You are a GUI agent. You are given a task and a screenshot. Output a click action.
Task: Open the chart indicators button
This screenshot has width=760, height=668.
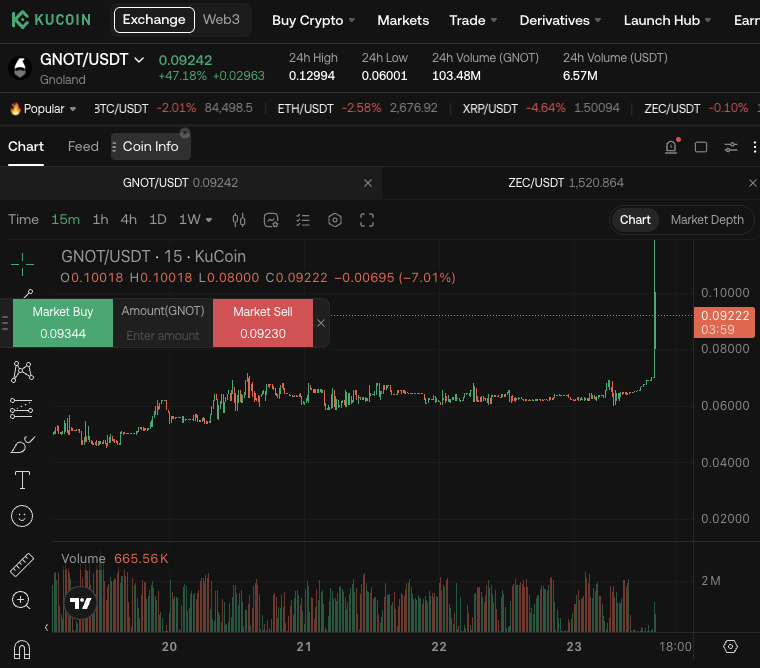(271, 220)
